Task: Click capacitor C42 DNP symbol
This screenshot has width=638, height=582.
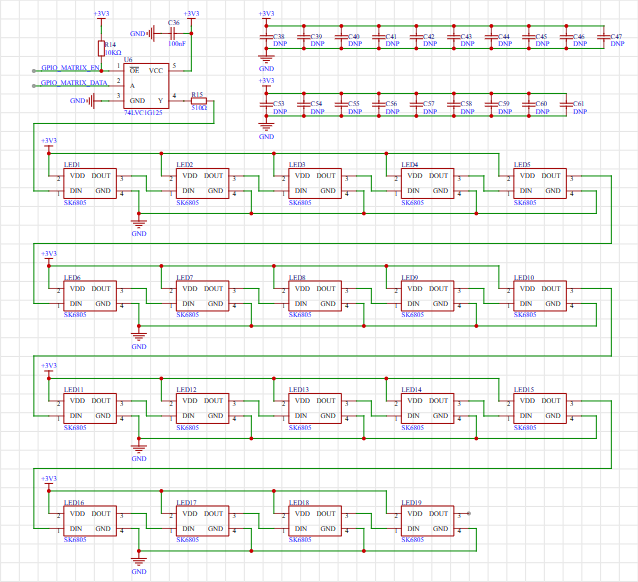Action: pyautogui.click(x=416, y=37)
